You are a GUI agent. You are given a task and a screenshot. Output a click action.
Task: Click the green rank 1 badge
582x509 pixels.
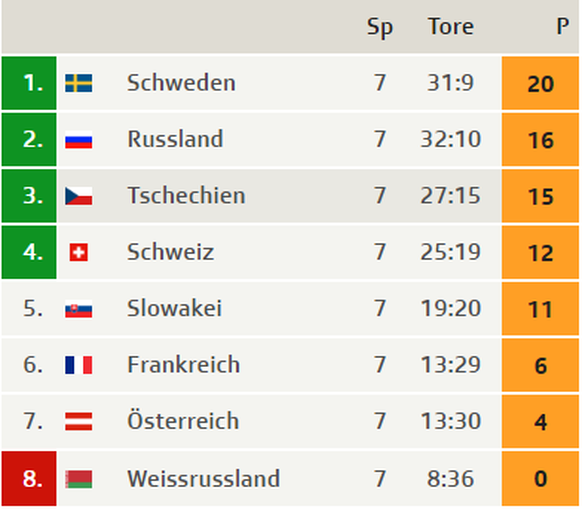[x=29, y=83]
